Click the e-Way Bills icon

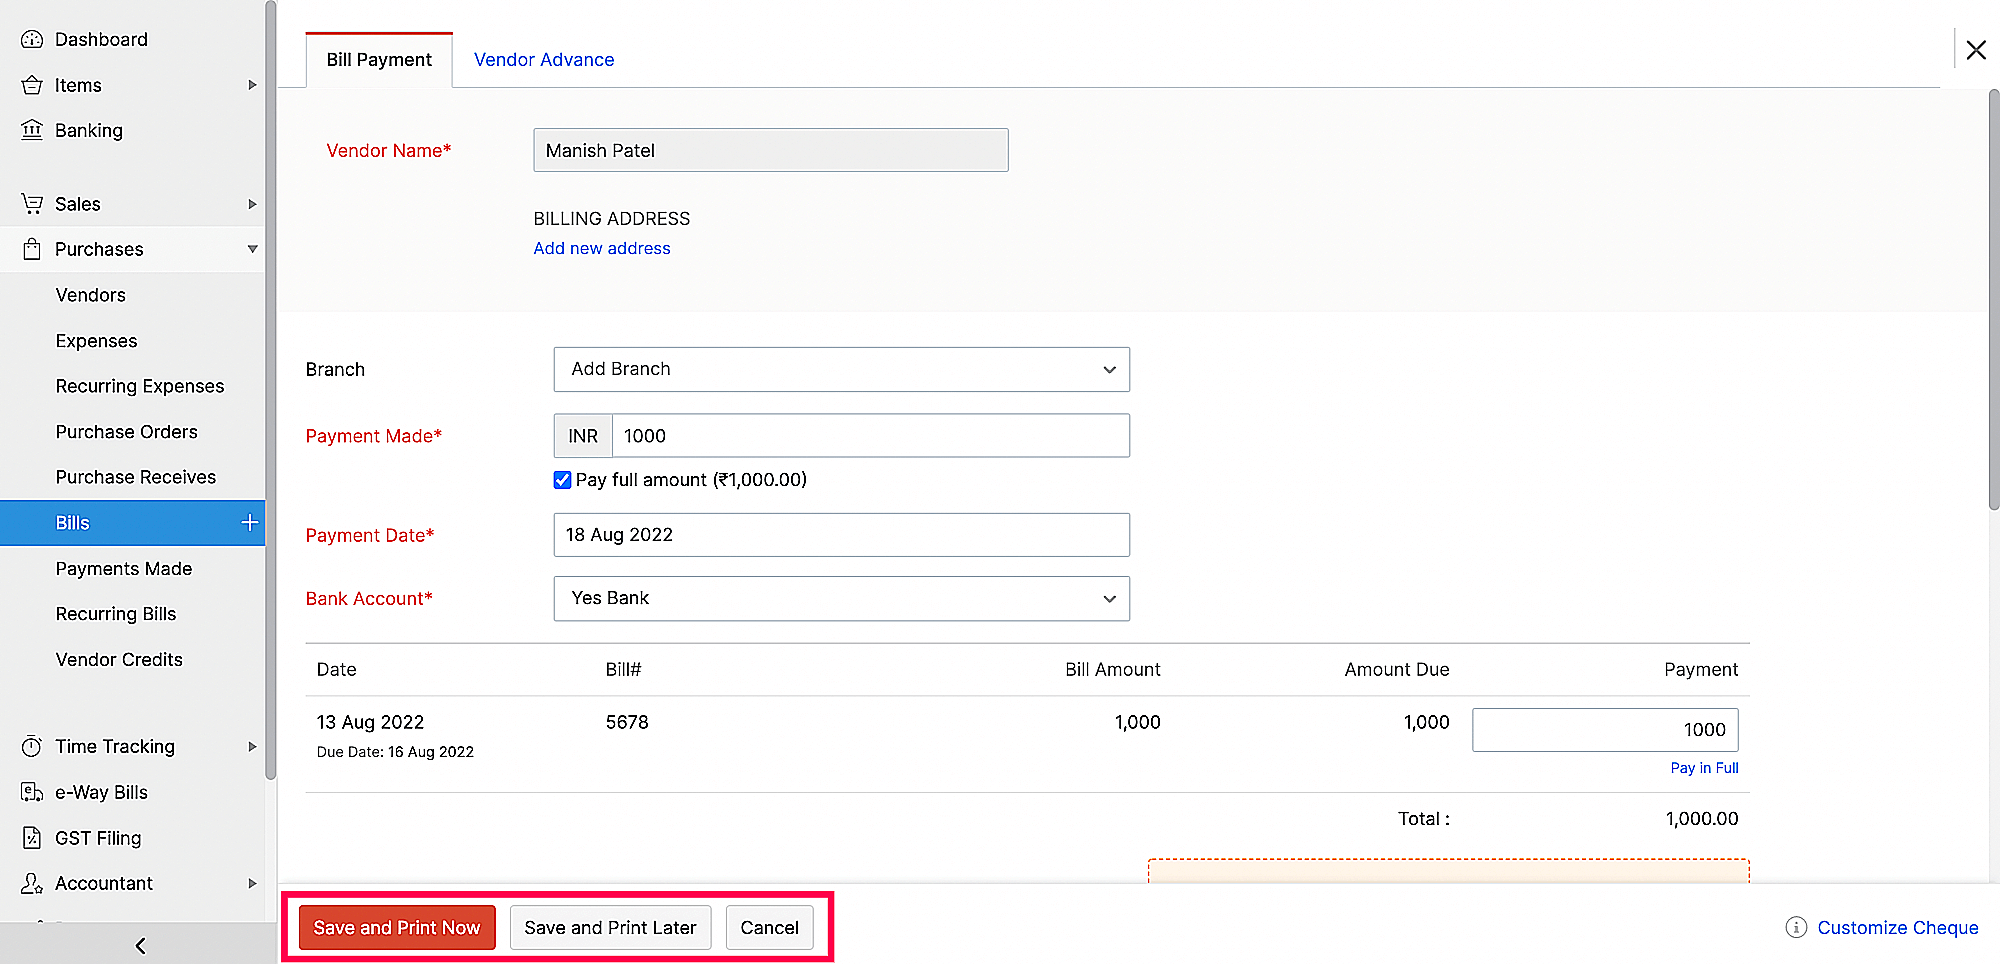pos(32,792)
